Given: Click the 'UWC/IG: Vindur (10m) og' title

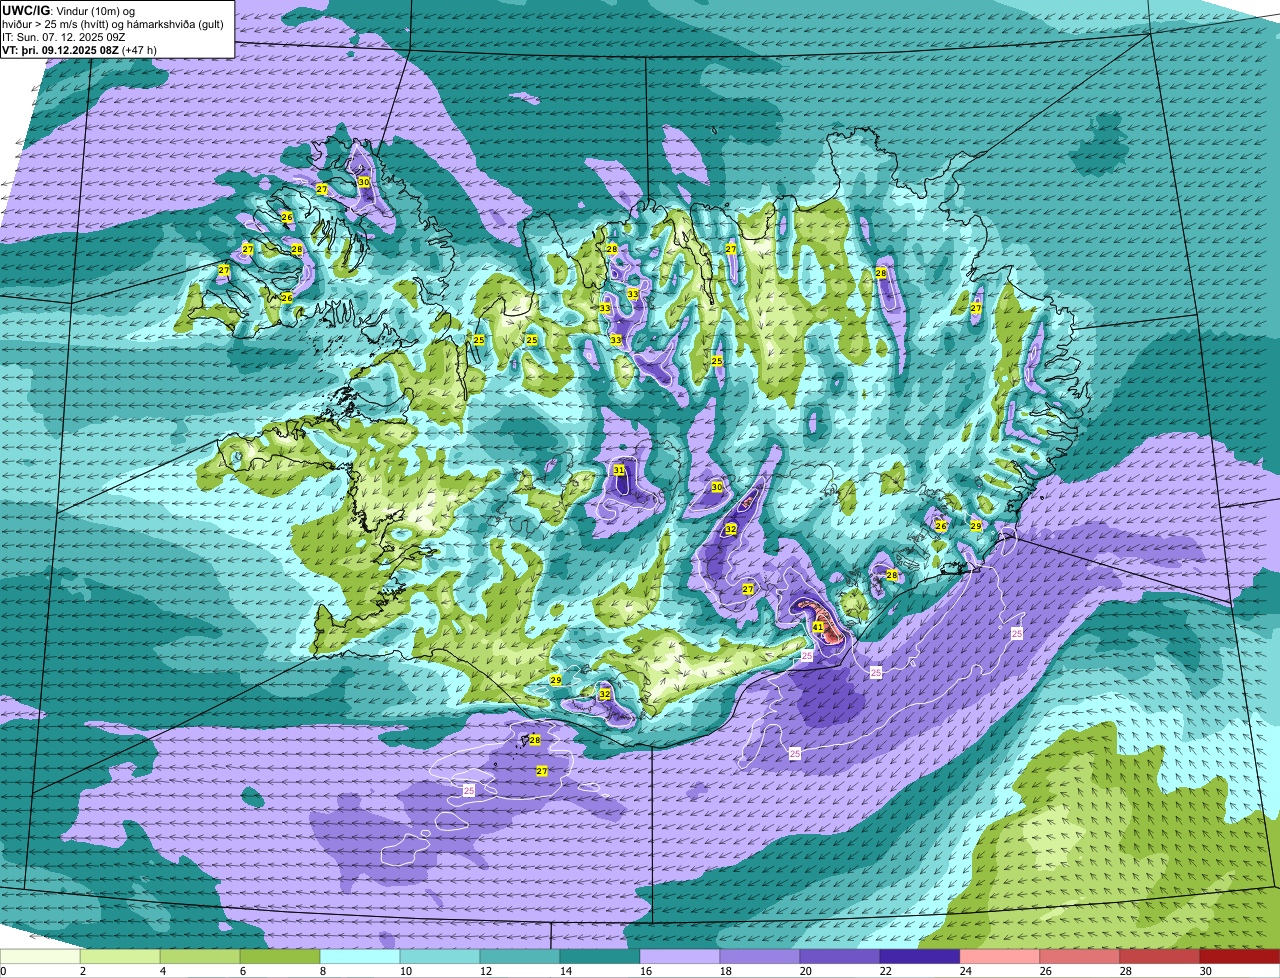Looking at the screenshot, I should pos(70,11).
